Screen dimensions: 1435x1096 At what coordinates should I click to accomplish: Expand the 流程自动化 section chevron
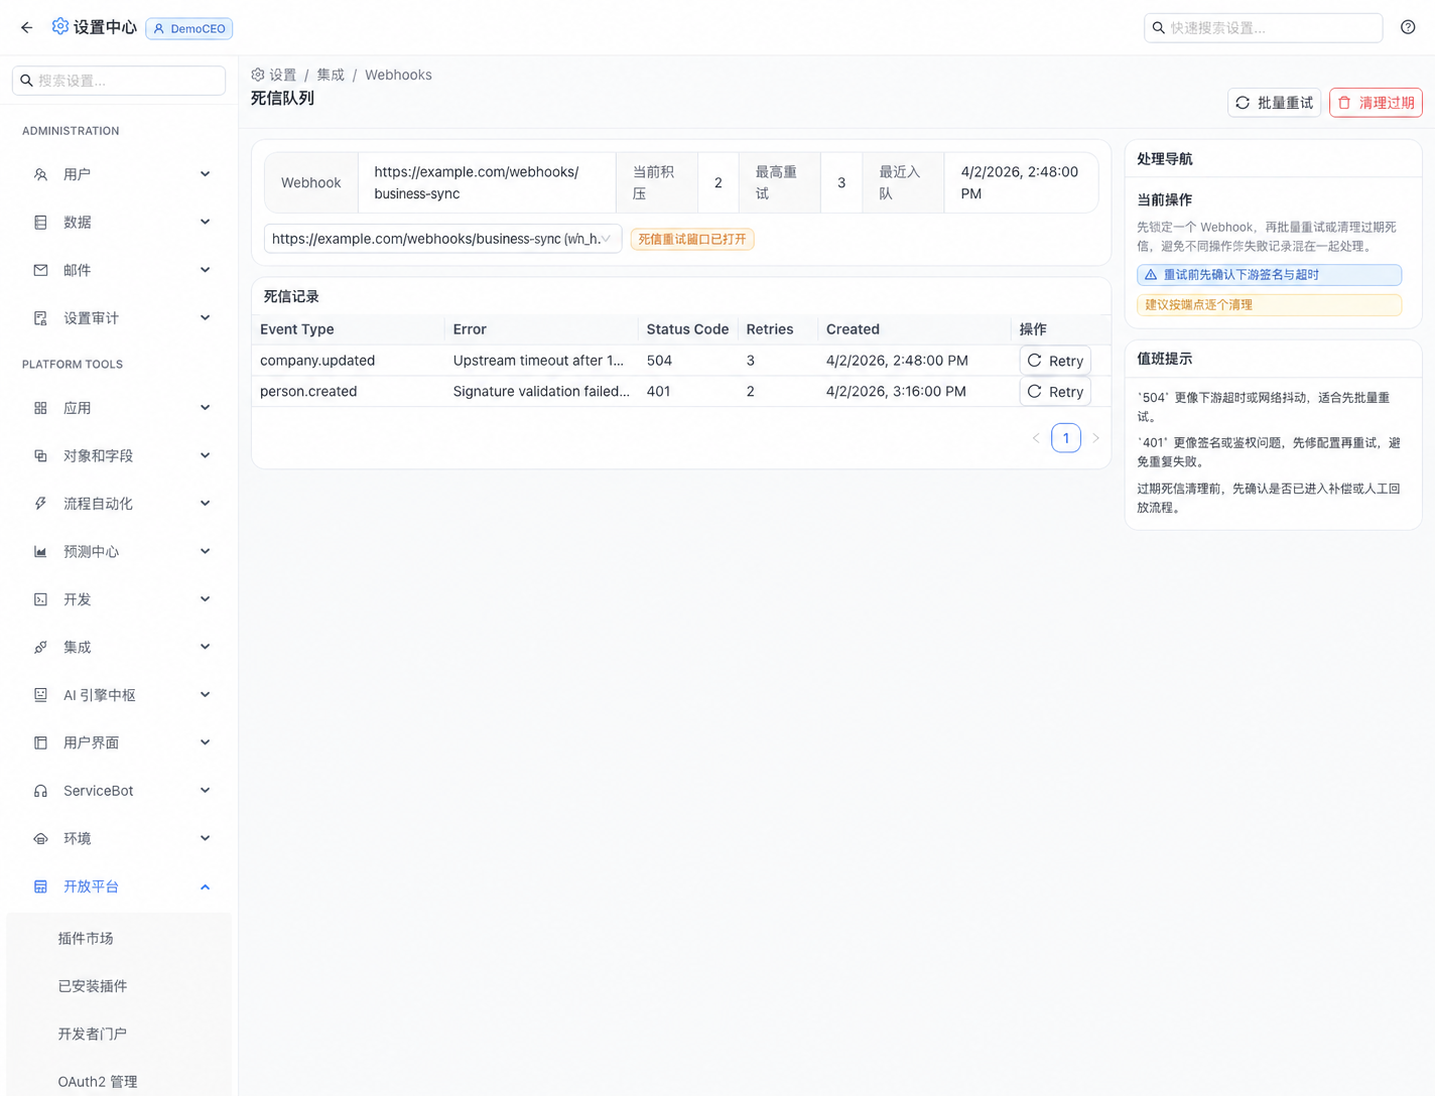click(x=205, y=504)
